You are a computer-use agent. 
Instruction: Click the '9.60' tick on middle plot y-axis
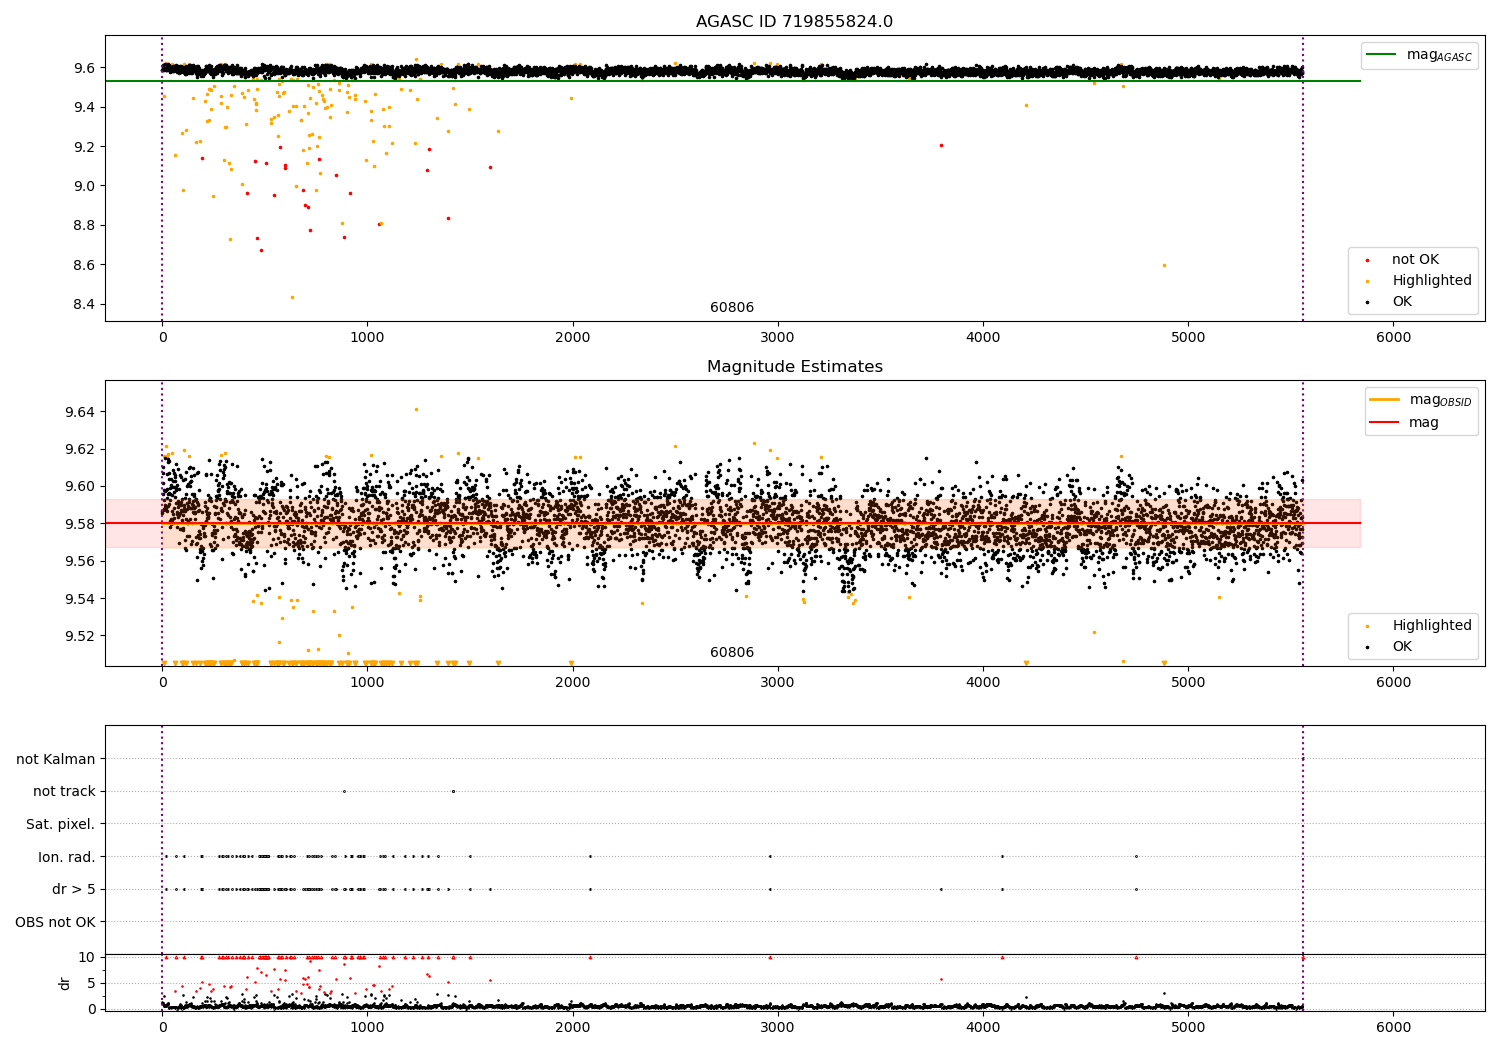(80, 487)
